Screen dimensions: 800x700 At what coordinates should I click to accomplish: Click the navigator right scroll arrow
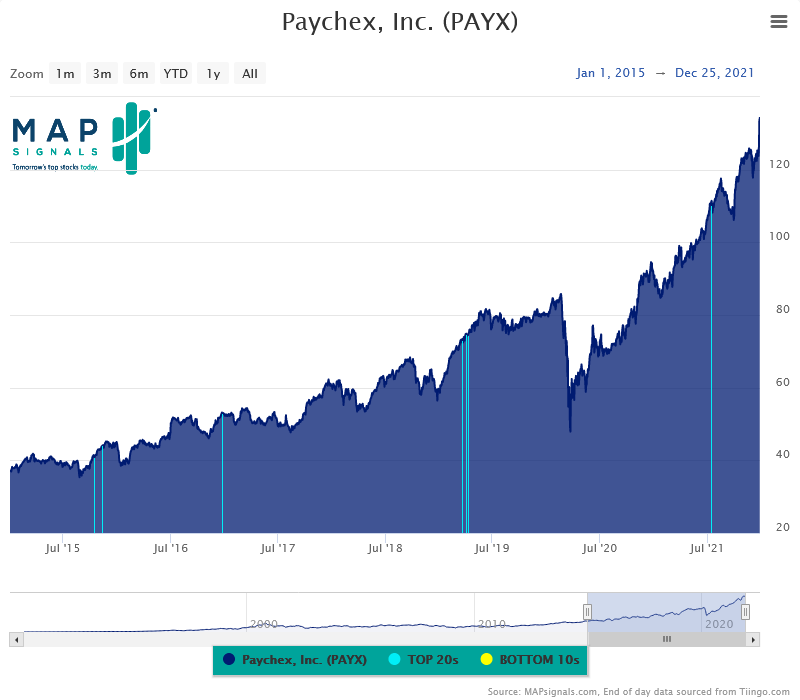[x=753, y=639]
